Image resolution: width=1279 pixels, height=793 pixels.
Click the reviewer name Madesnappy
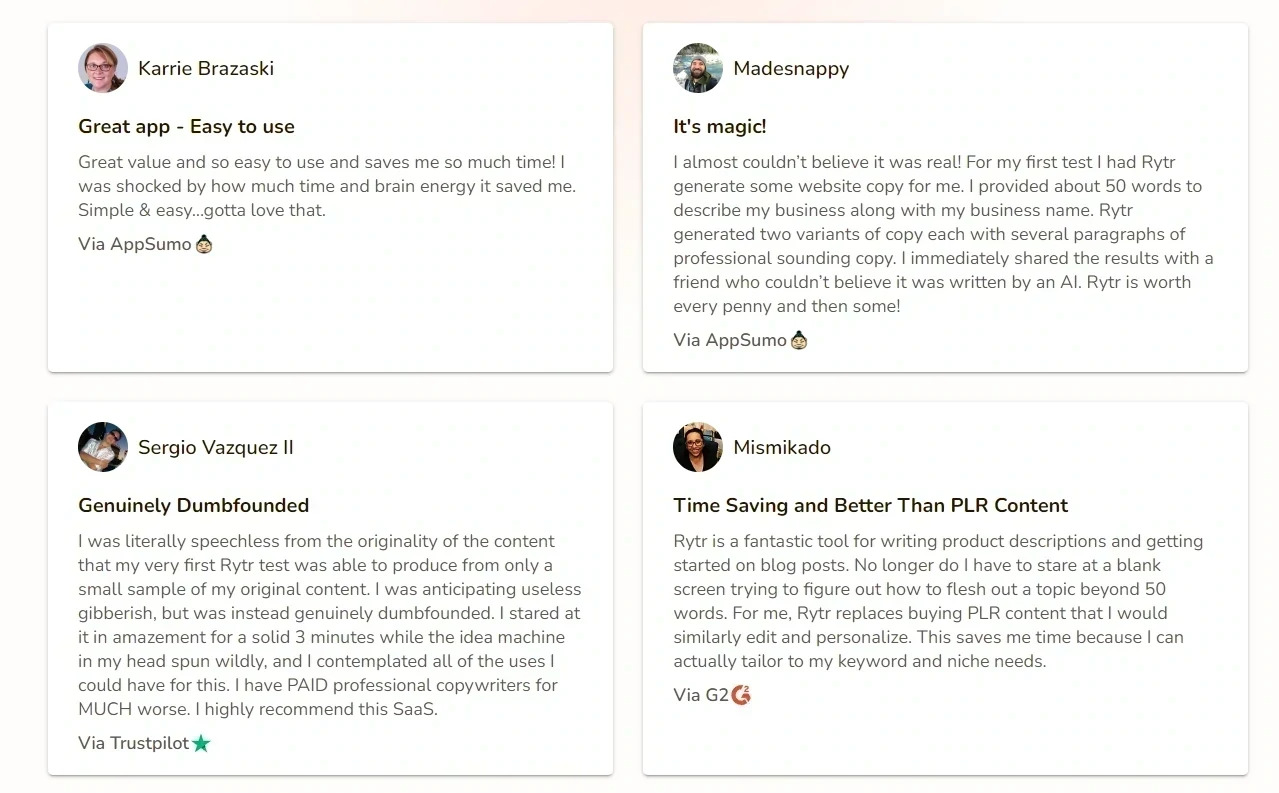tap(791, 68)
